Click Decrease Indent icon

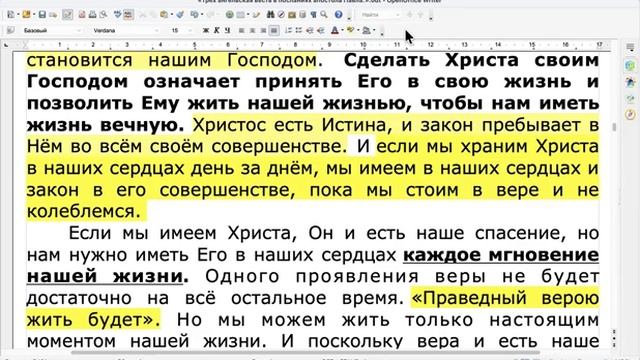click(x=310, y=30)
